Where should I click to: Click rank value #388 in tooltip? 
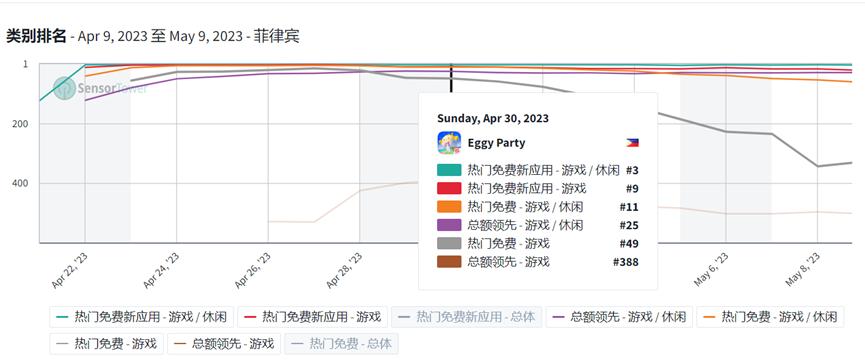pyautogui.click(x=626, y=262)
